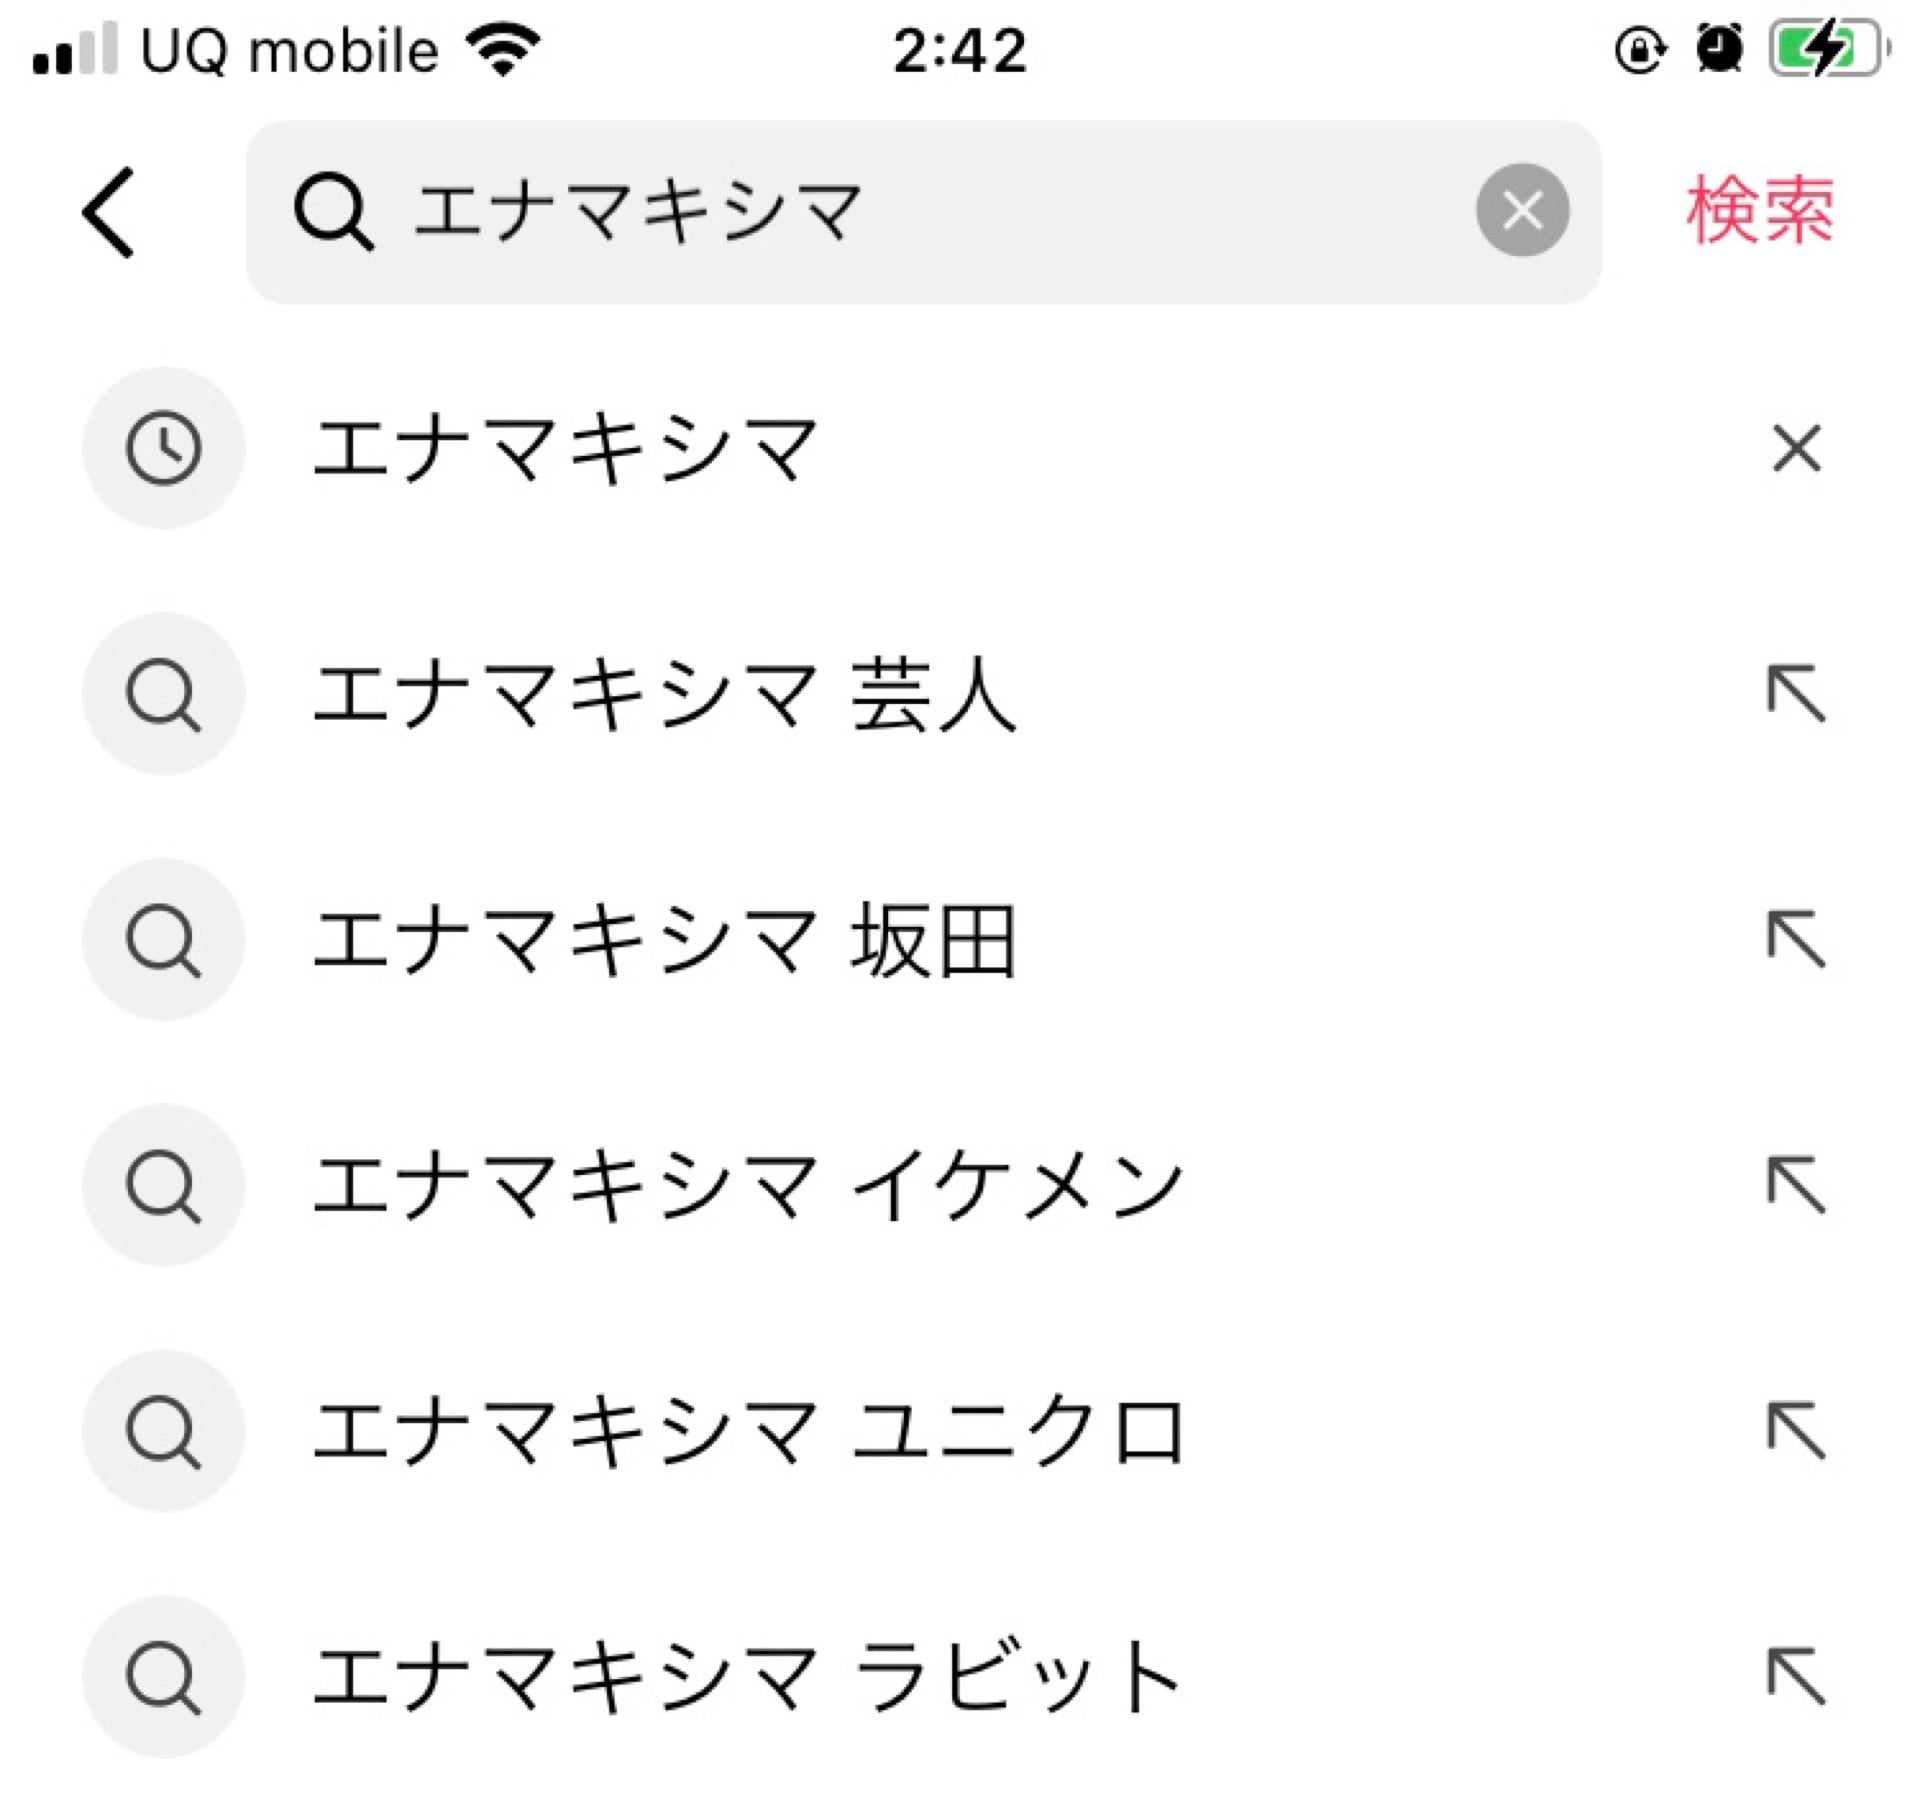Tap the search input field

pos(900,210)
